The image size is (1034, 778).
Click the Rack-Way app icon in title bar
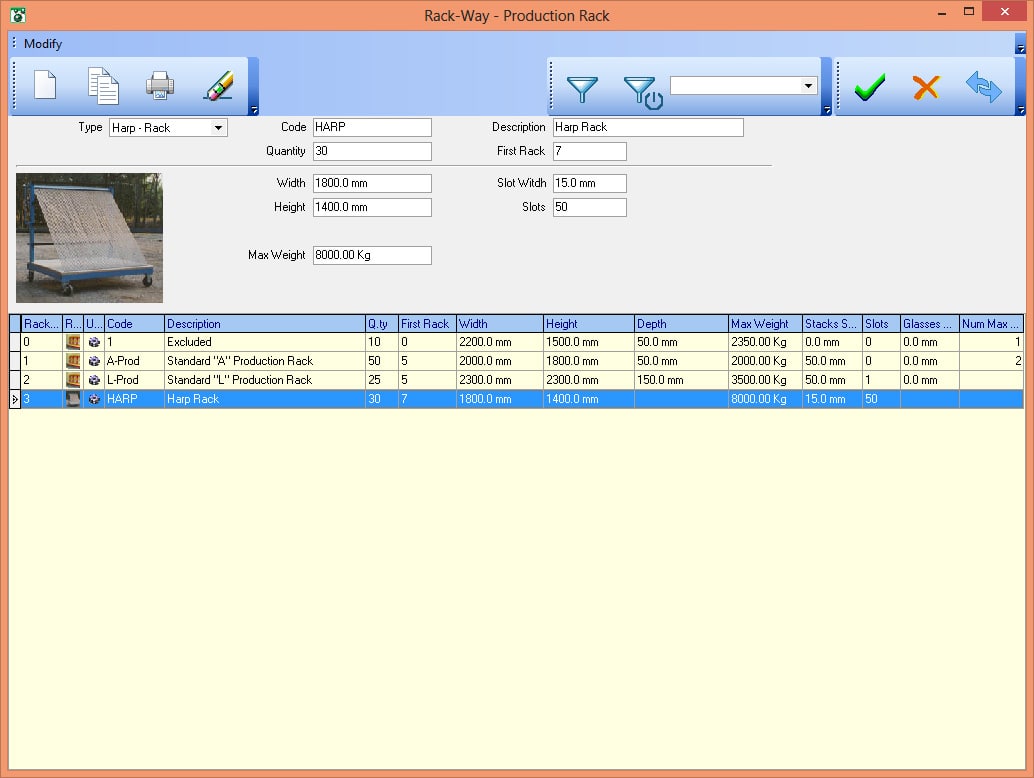pyautogui.click(x=18, y=15)
